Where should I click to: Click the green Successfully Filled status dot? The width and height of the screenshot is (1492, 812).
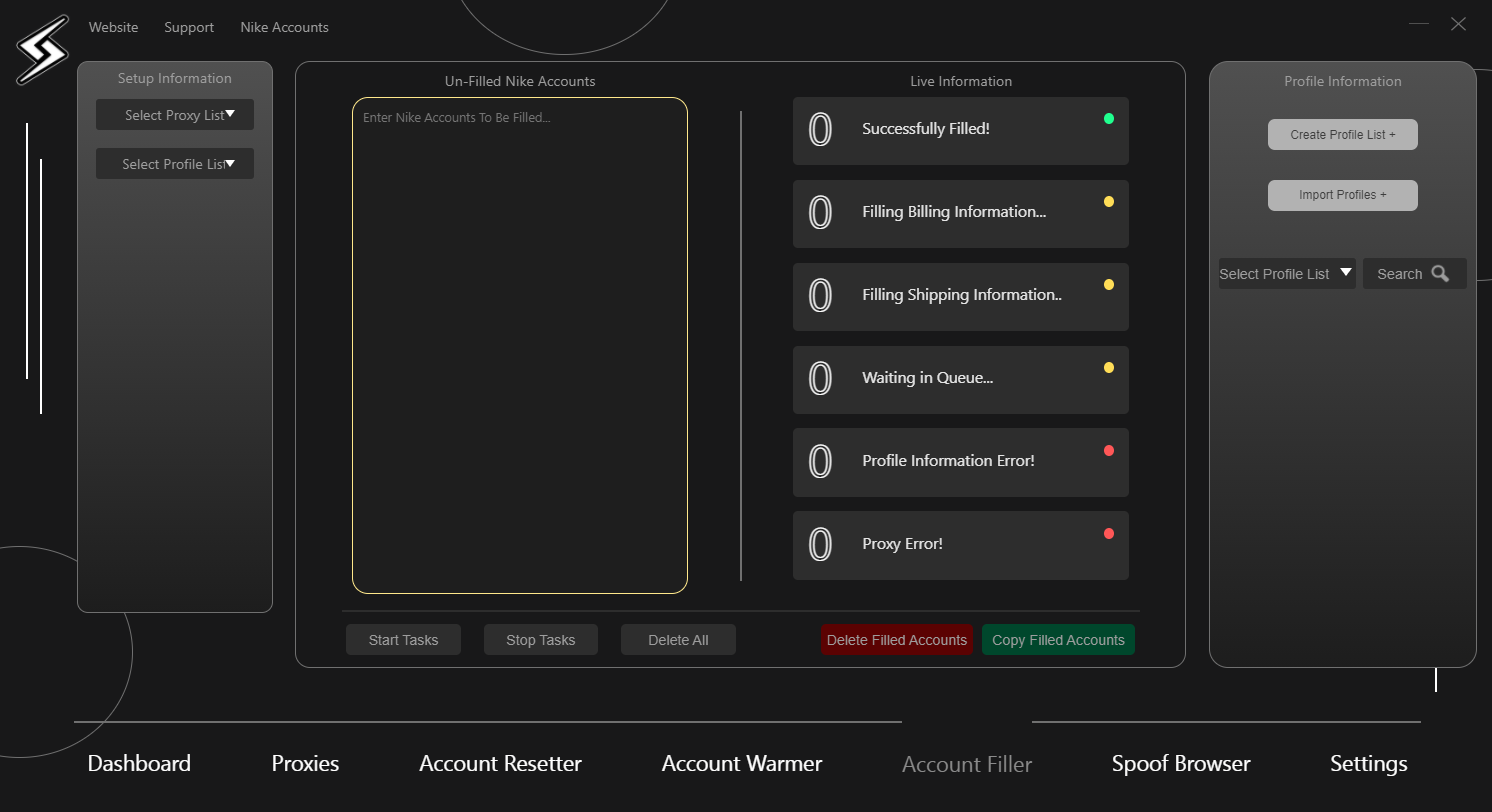point(1108,119)
